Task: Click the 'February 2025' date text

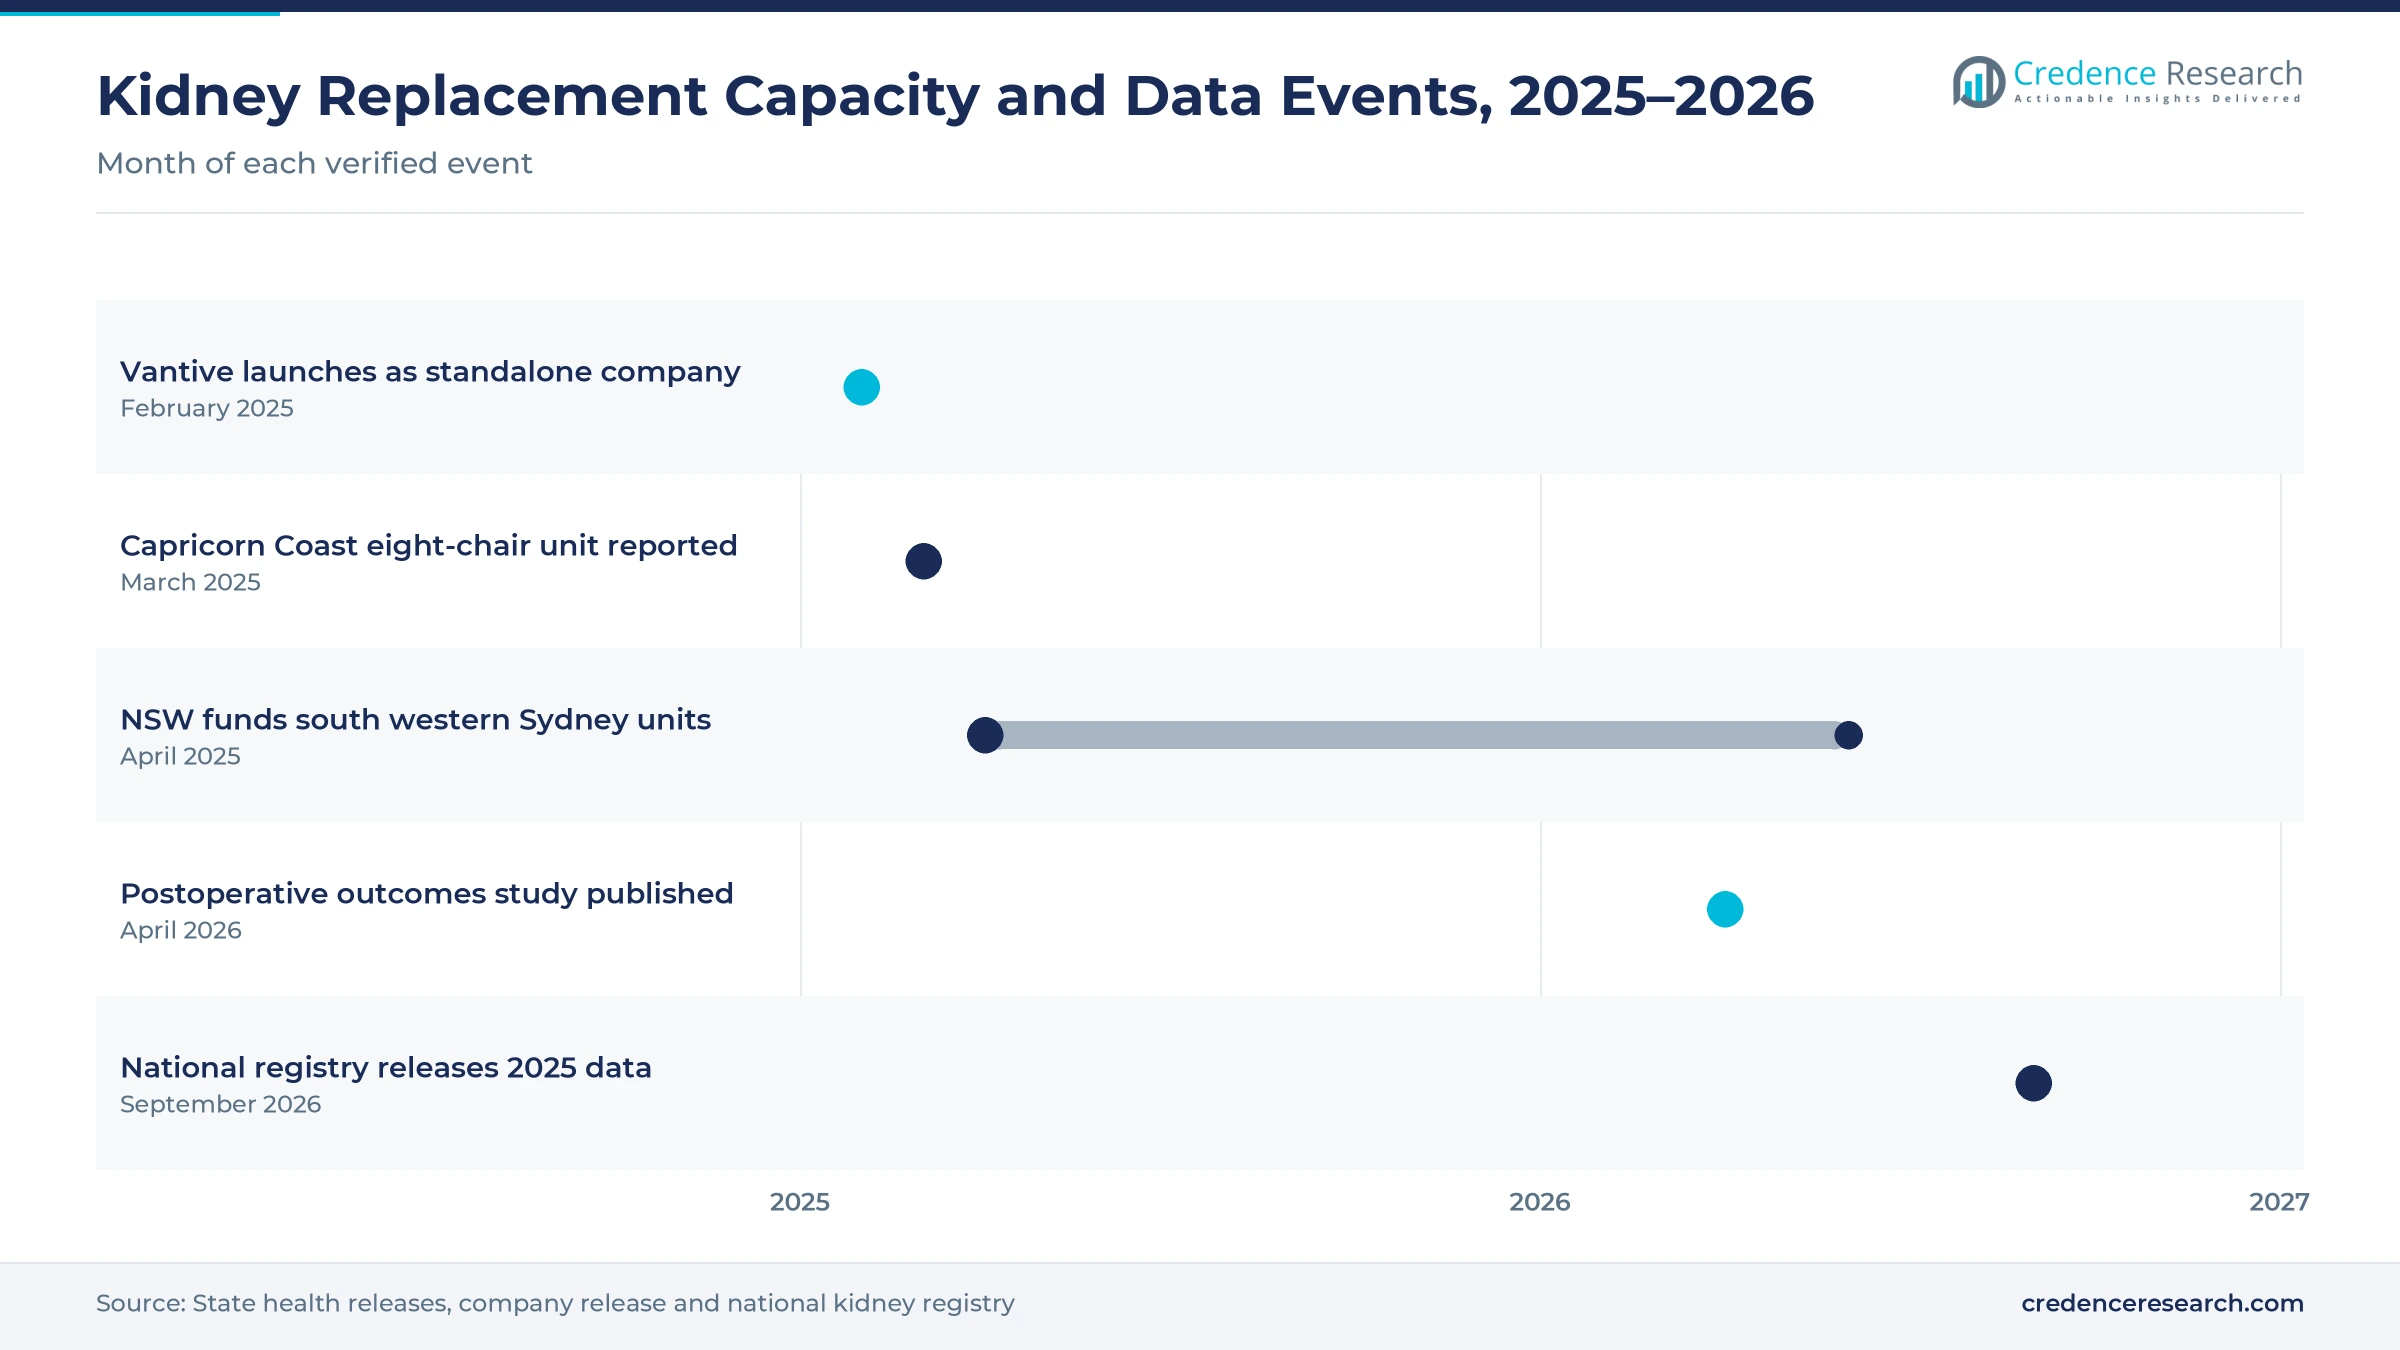Action: pyautogui.click(x=207, y=408)
